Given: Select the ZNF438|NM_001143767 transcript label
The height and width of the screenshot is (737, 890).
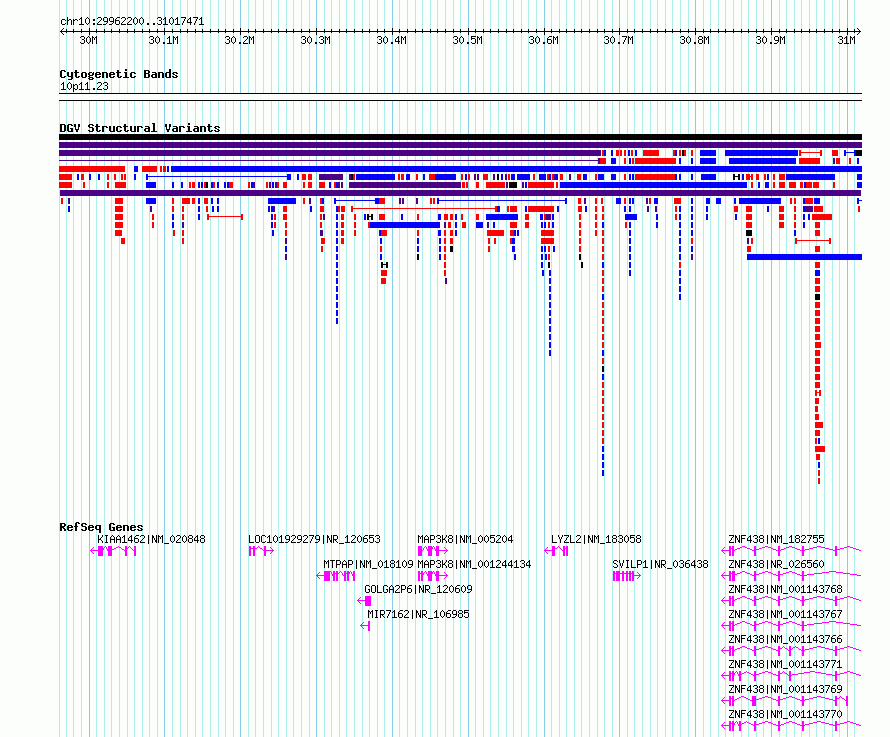Looking at the screenshot, I should (x=786, y=614).
